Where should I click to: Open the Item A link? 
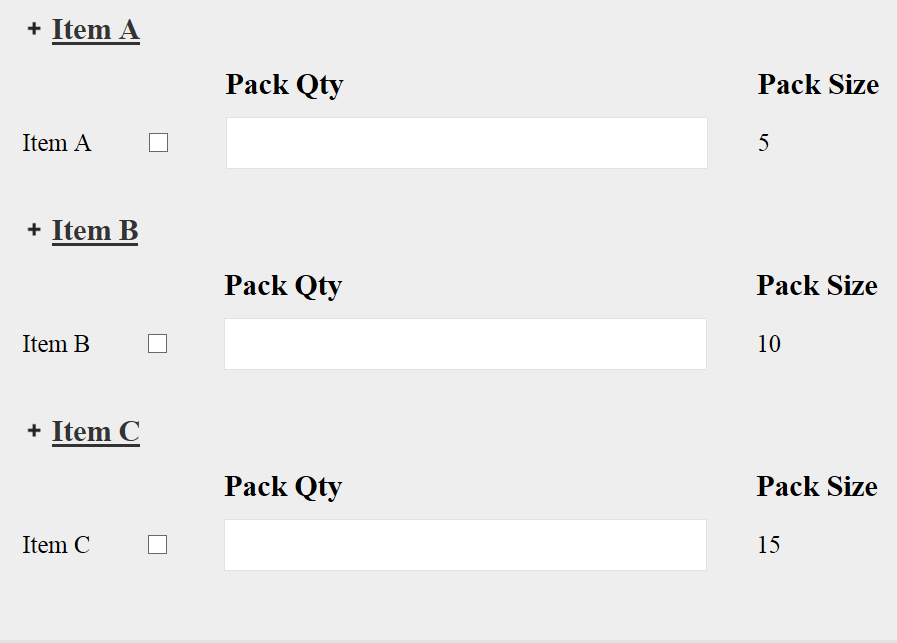tap(96, 29)
